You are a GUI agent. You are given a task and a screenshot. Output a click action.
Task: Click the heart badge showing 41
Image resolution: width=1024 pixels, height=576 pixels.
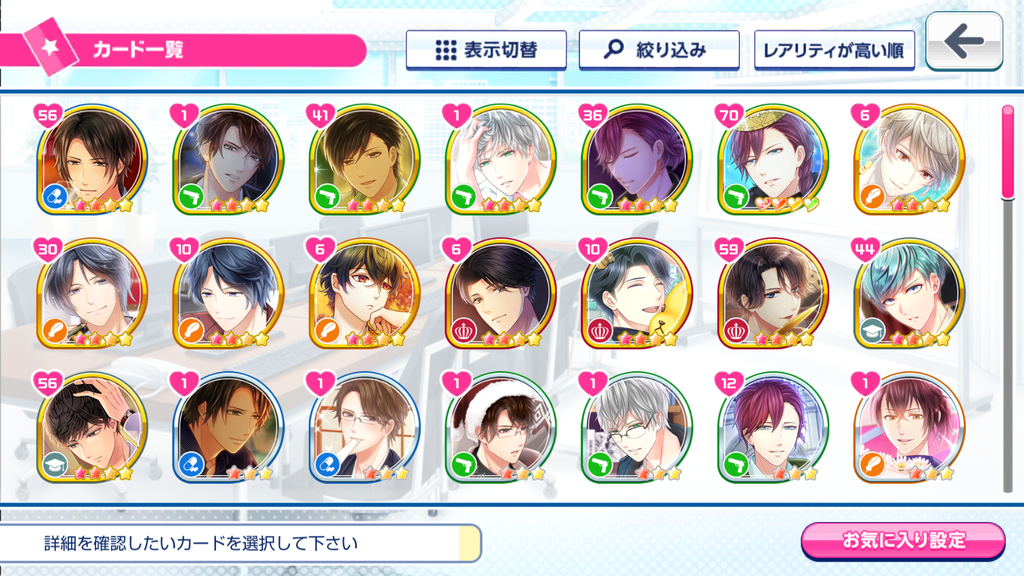pos(320,116)
